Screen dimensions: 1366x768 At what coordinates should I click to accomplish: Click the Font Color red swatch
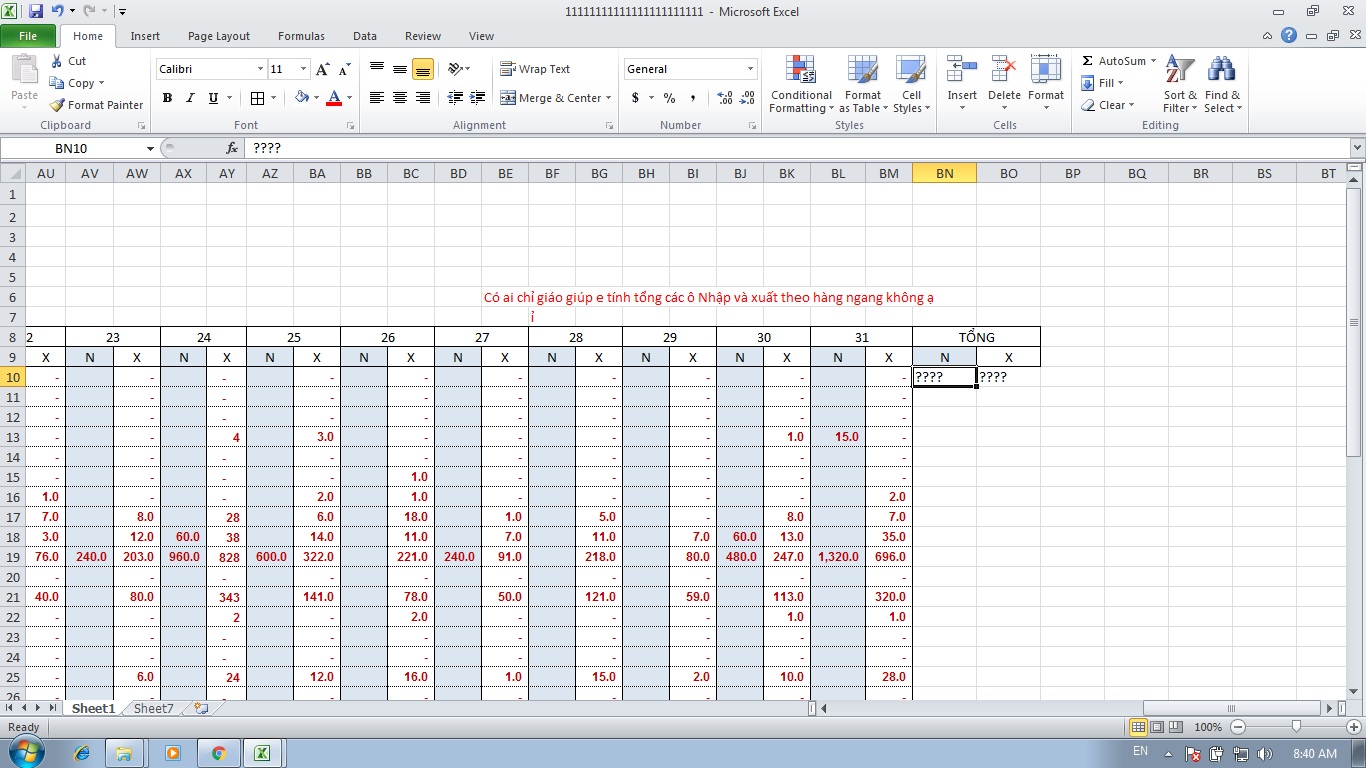click(334, 98)
